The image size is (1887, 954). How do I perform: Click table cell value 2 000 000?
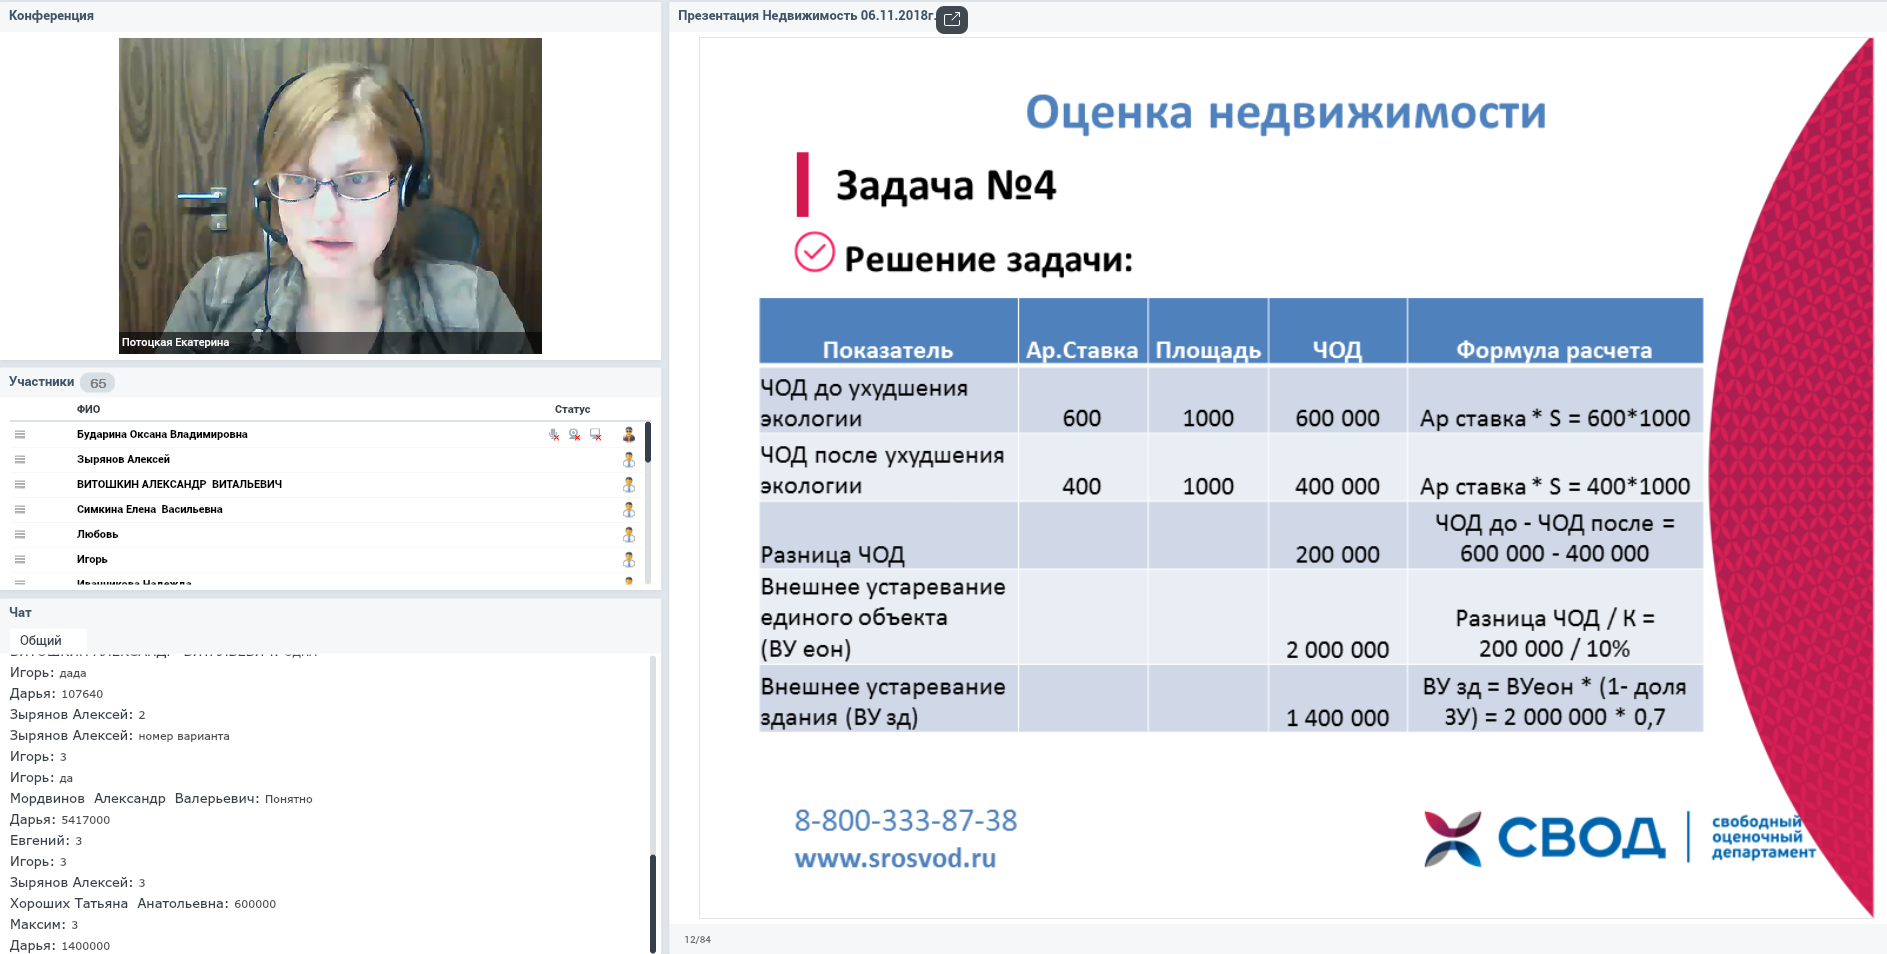[1337, 650]
